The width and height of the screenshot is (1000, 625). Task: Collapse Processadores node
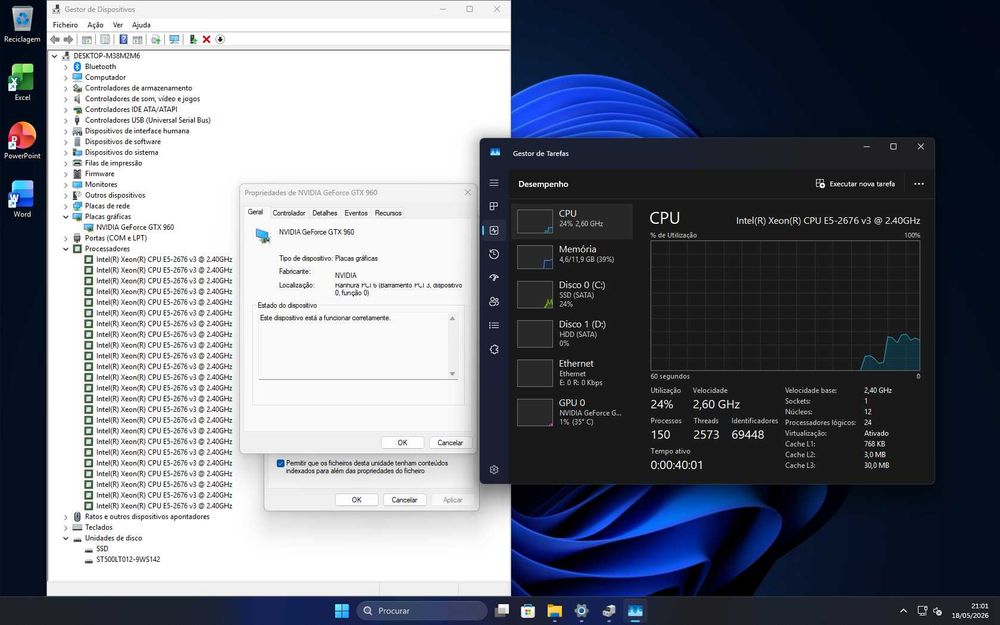coord(65,249)
